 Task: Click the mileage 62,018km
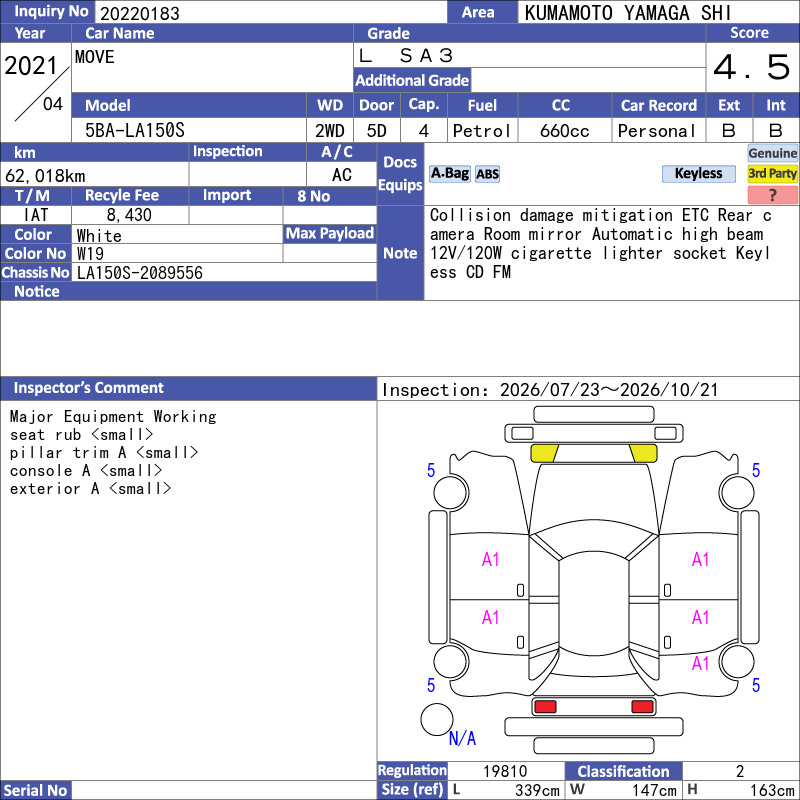click(x=45, y=176)
